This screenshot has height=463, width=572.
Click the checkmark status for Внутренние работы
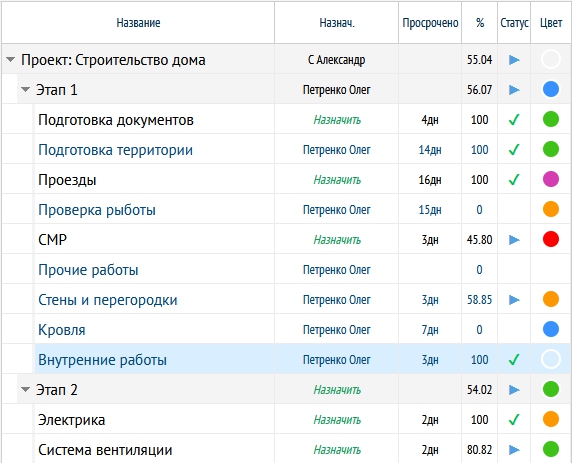tap(514, 360)
